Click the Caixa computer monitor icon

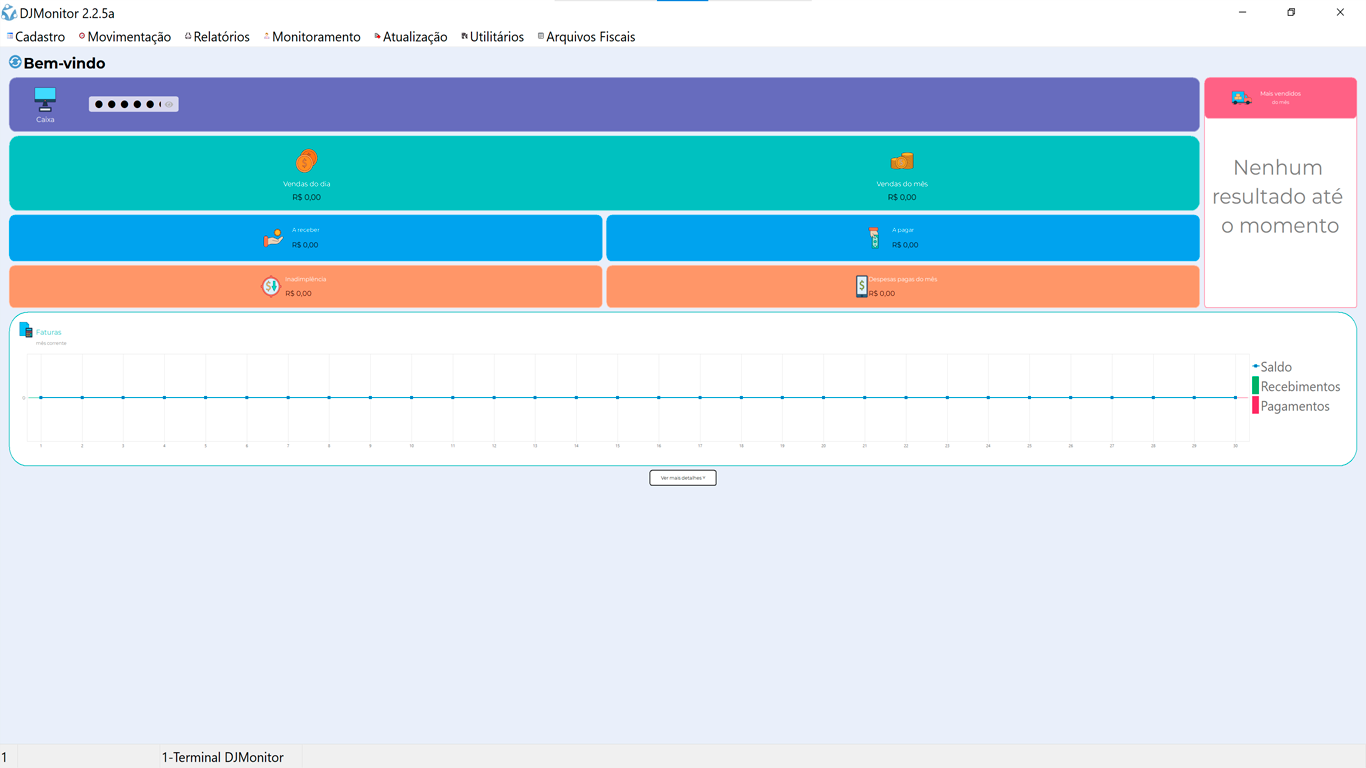[45, 98]
